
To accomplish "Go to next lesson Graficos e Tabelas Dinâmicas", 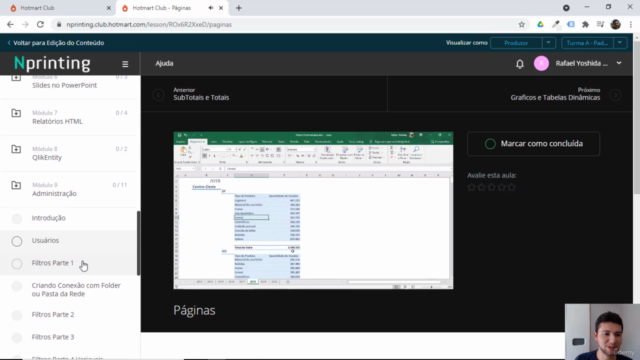I will tap(555, 94).
